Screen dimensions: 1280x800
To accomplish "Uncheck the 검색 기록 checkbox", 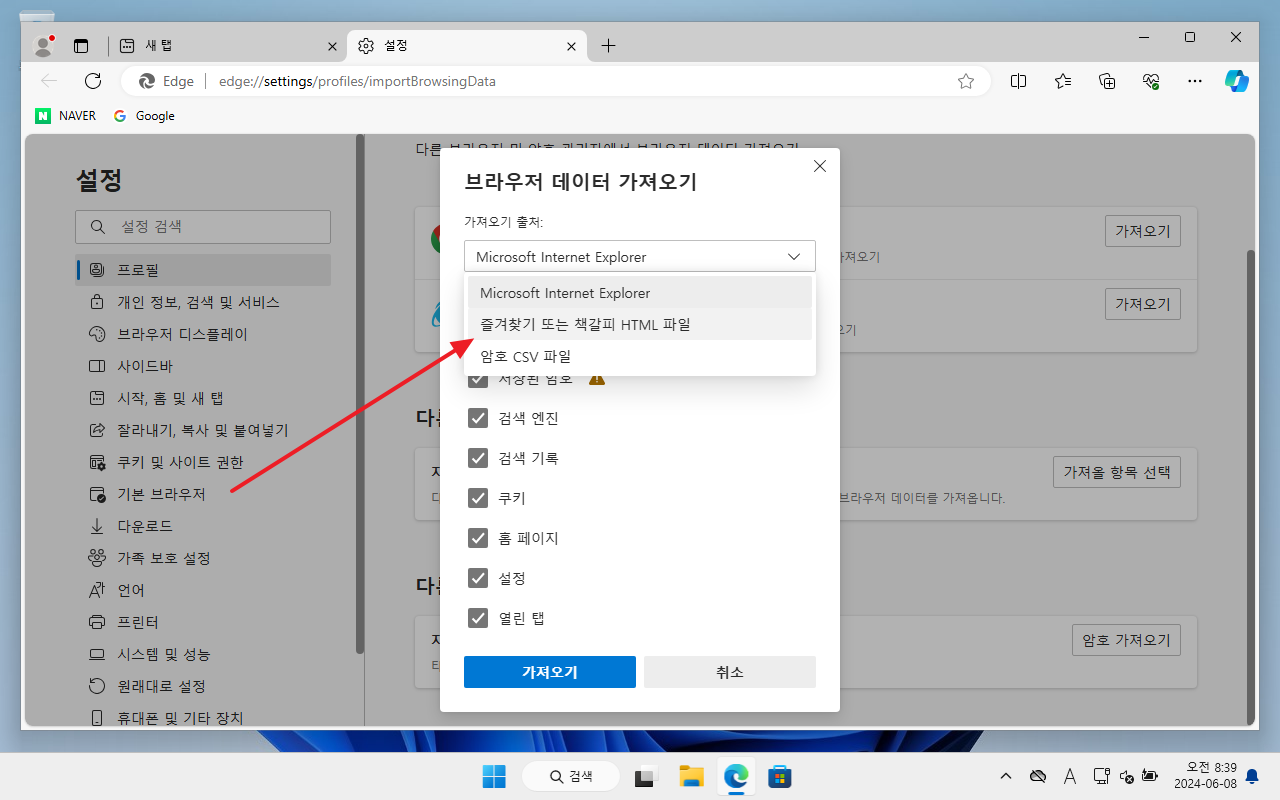I will [478, 458].
